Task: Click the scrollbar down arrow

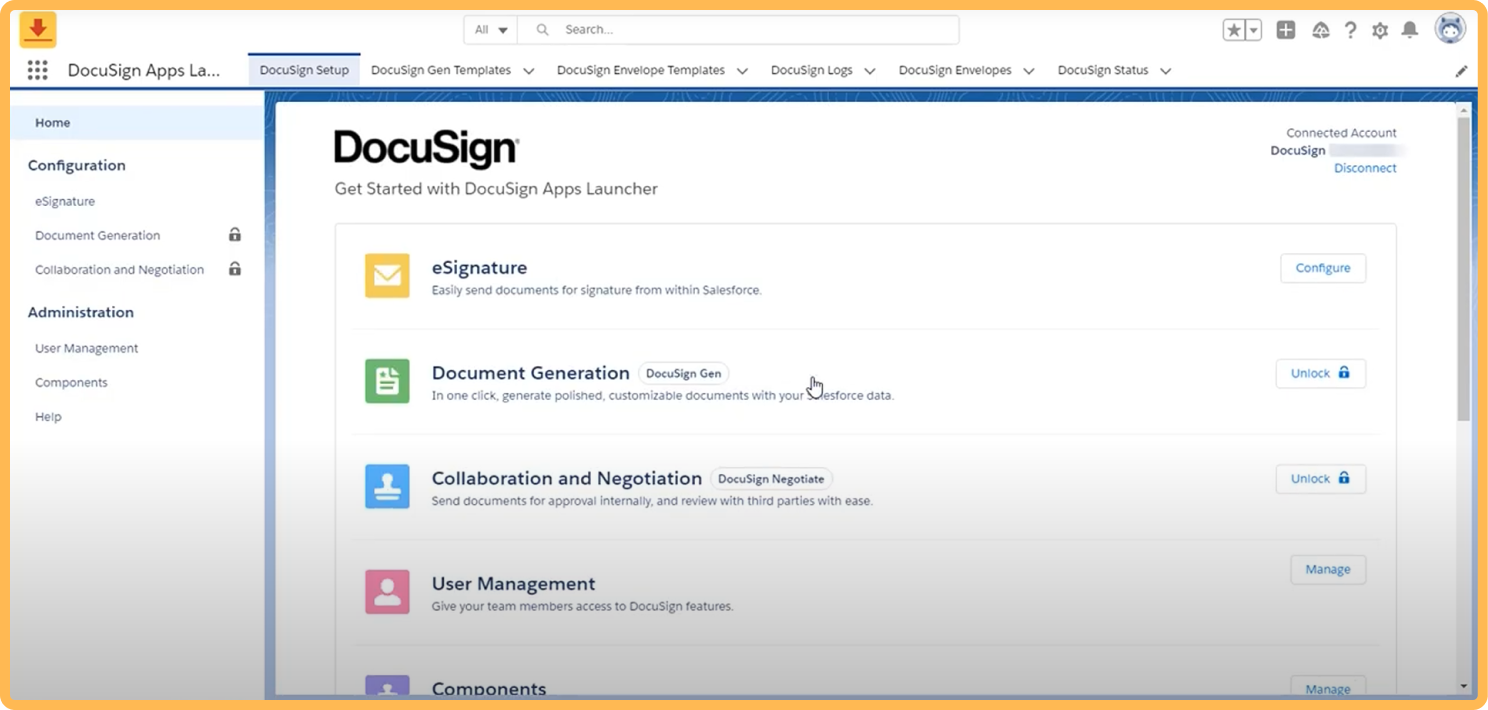Action: pyautogui.click(x=1464, y=687)
